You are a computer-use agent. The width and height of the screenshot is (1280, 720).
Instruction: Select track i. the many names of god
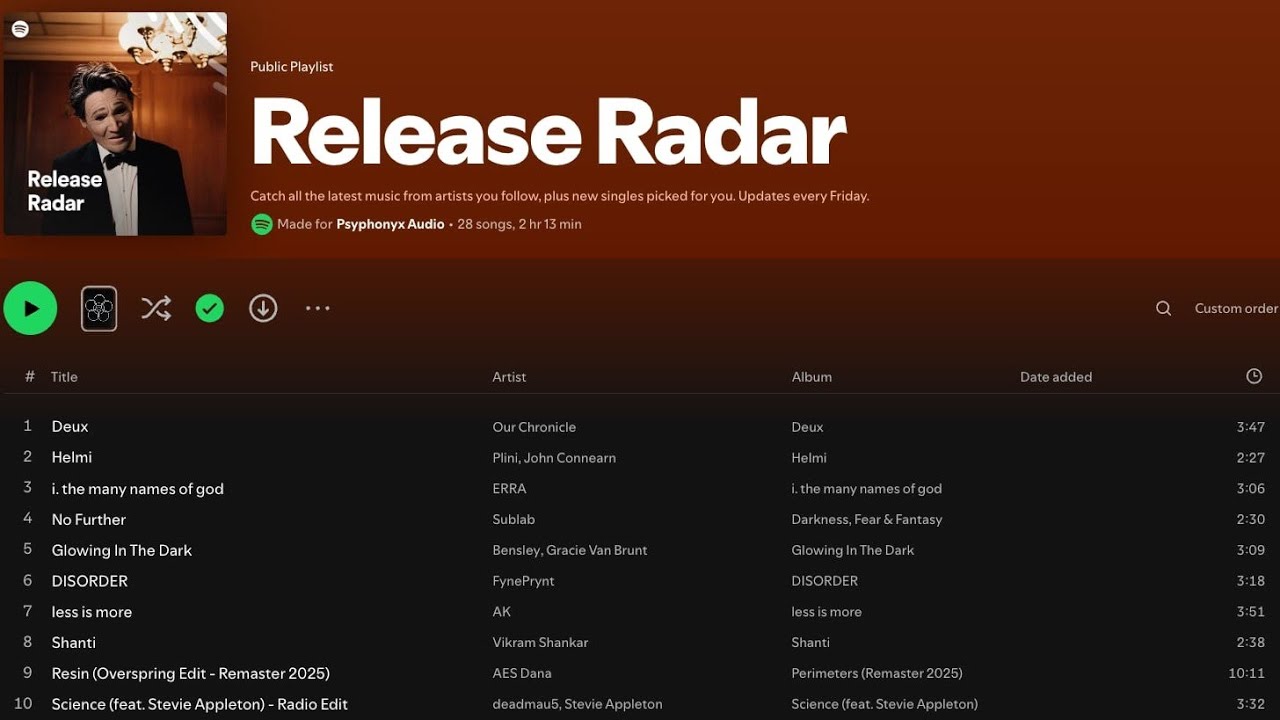point(138,489)
